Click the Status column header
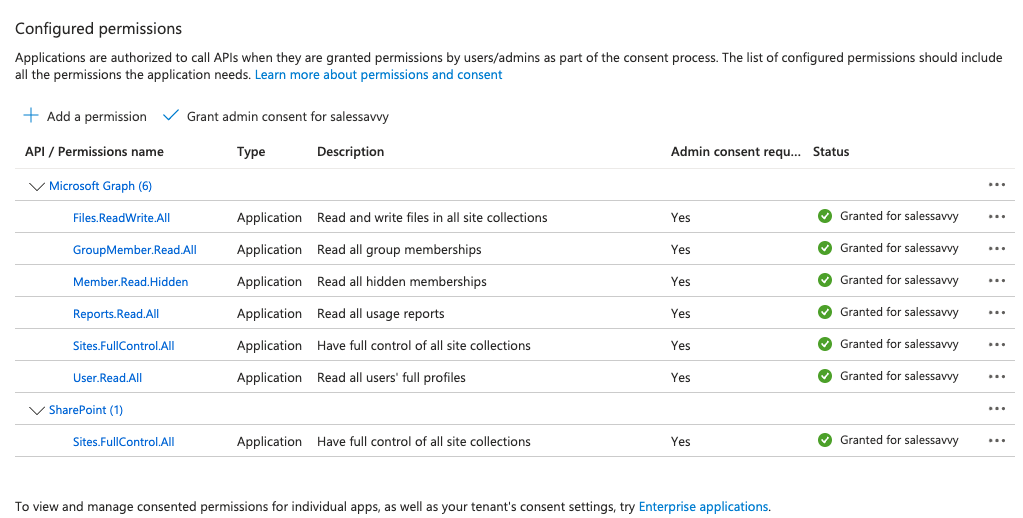This screenshot has width=1023, height=518. 831,152
